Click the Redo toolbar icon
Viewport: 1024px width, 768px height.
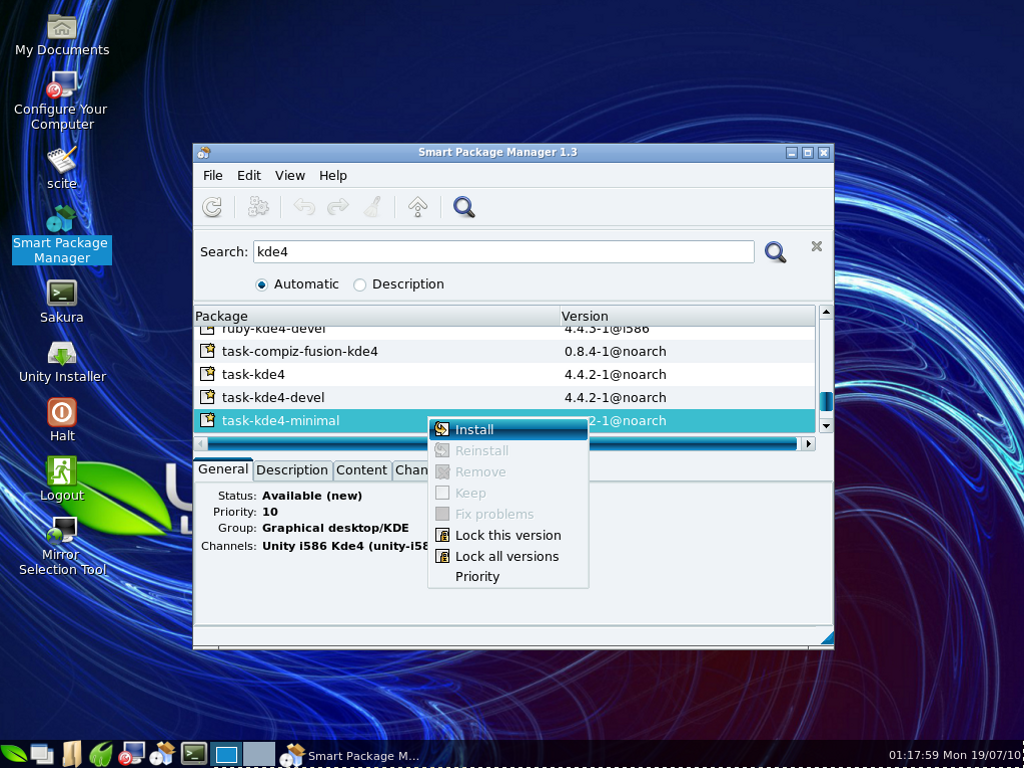point(338,207)
